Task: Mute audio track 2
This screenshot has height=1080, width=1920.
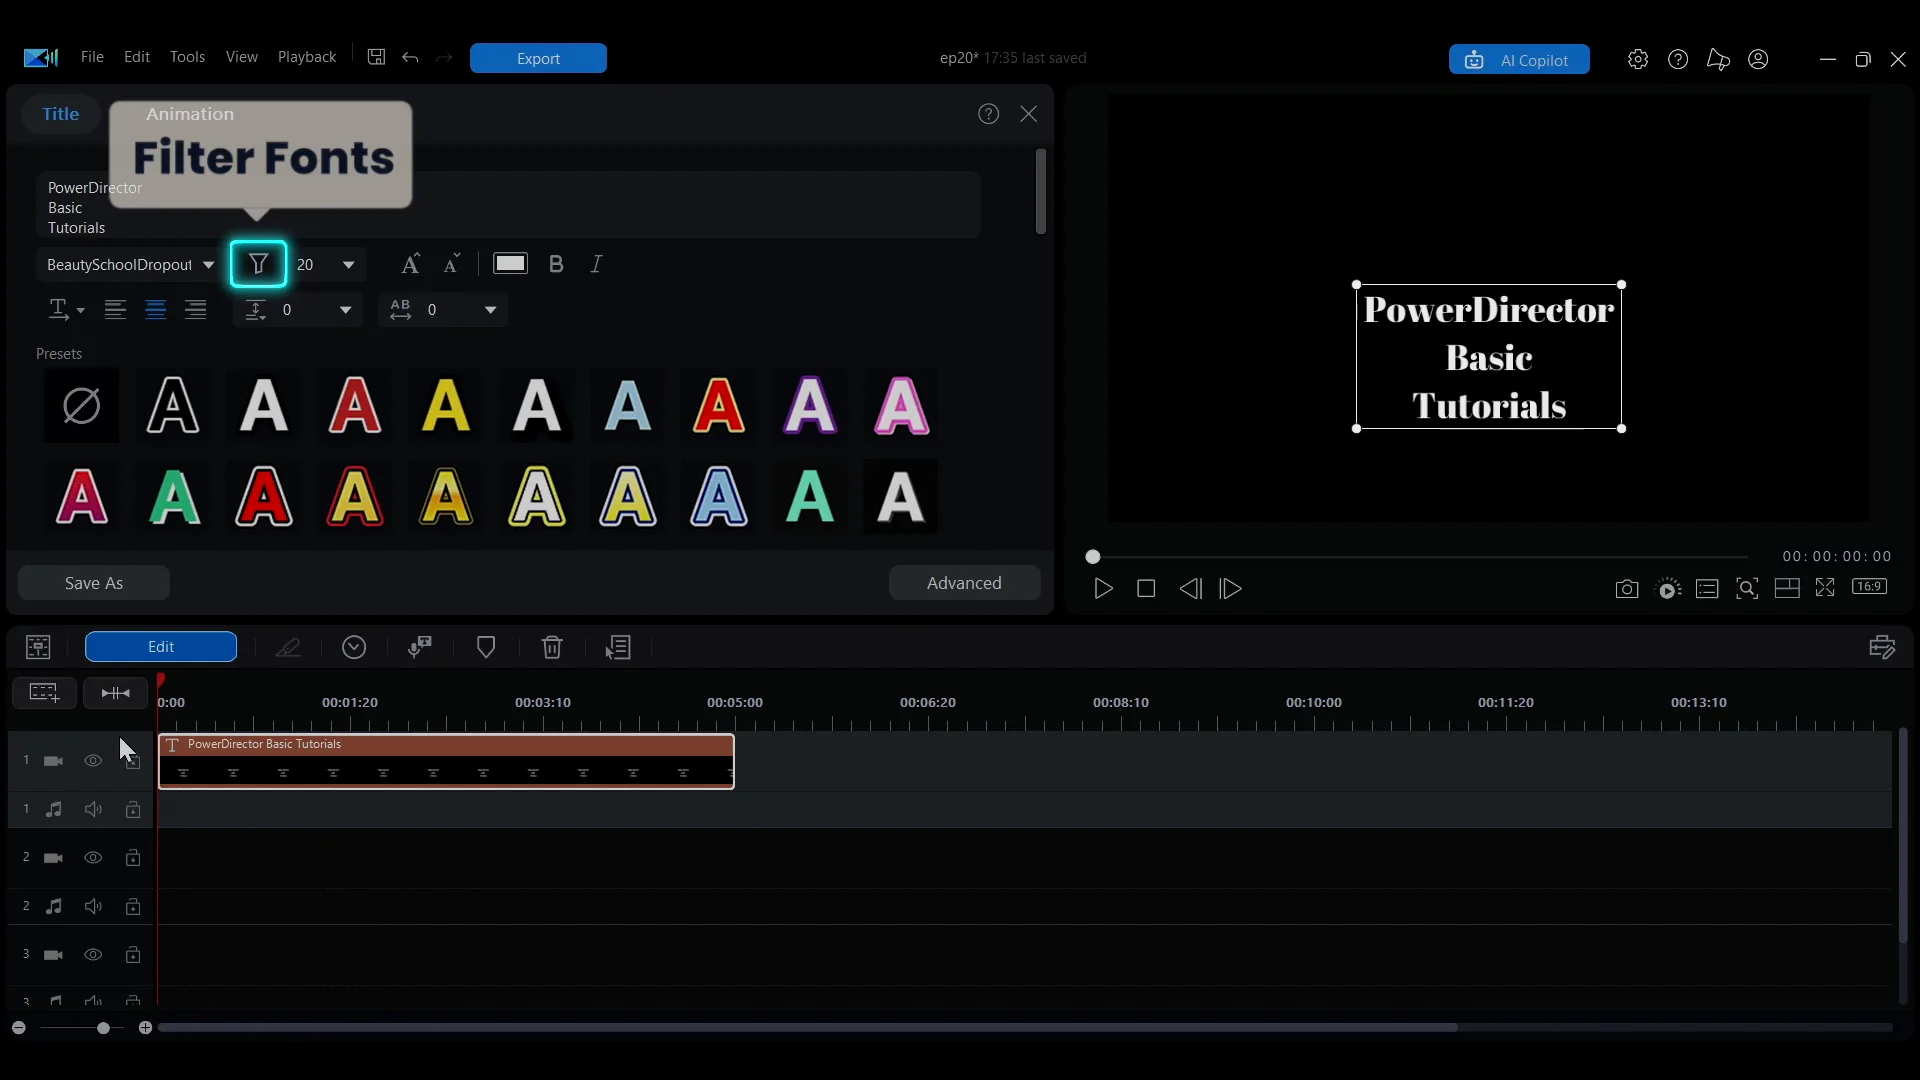Action: click(x=93, y=906)
